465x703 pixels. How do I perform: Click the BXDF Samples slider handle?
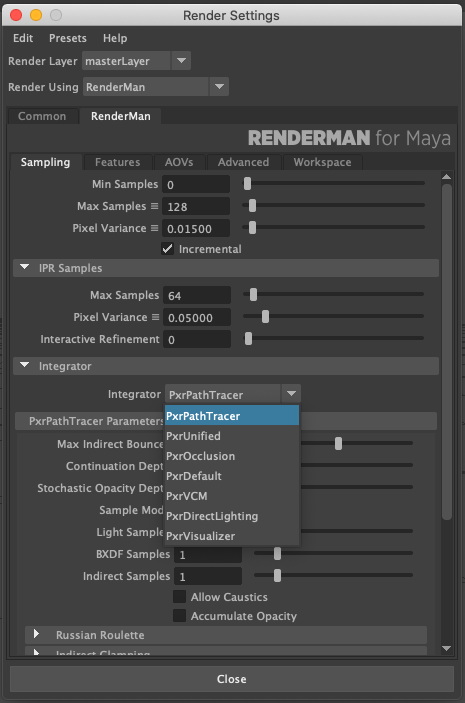coord(278,553)
